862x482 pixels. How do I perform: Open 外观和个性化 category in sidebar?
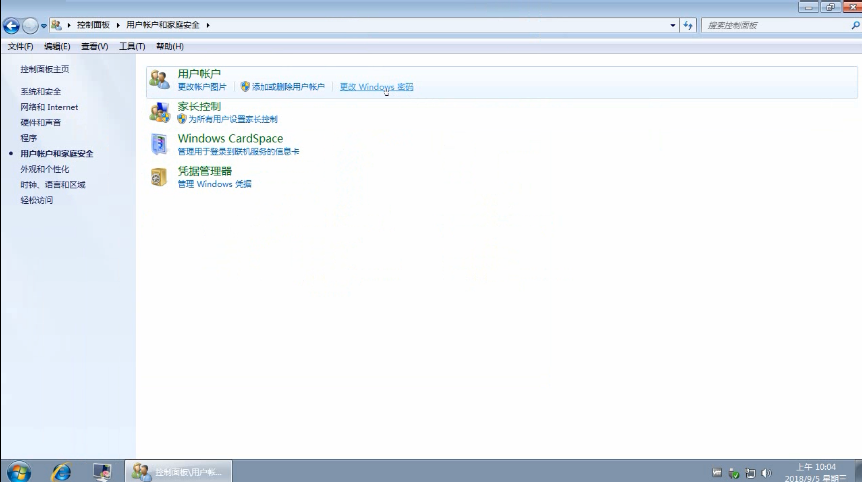(x=45, y=169)
